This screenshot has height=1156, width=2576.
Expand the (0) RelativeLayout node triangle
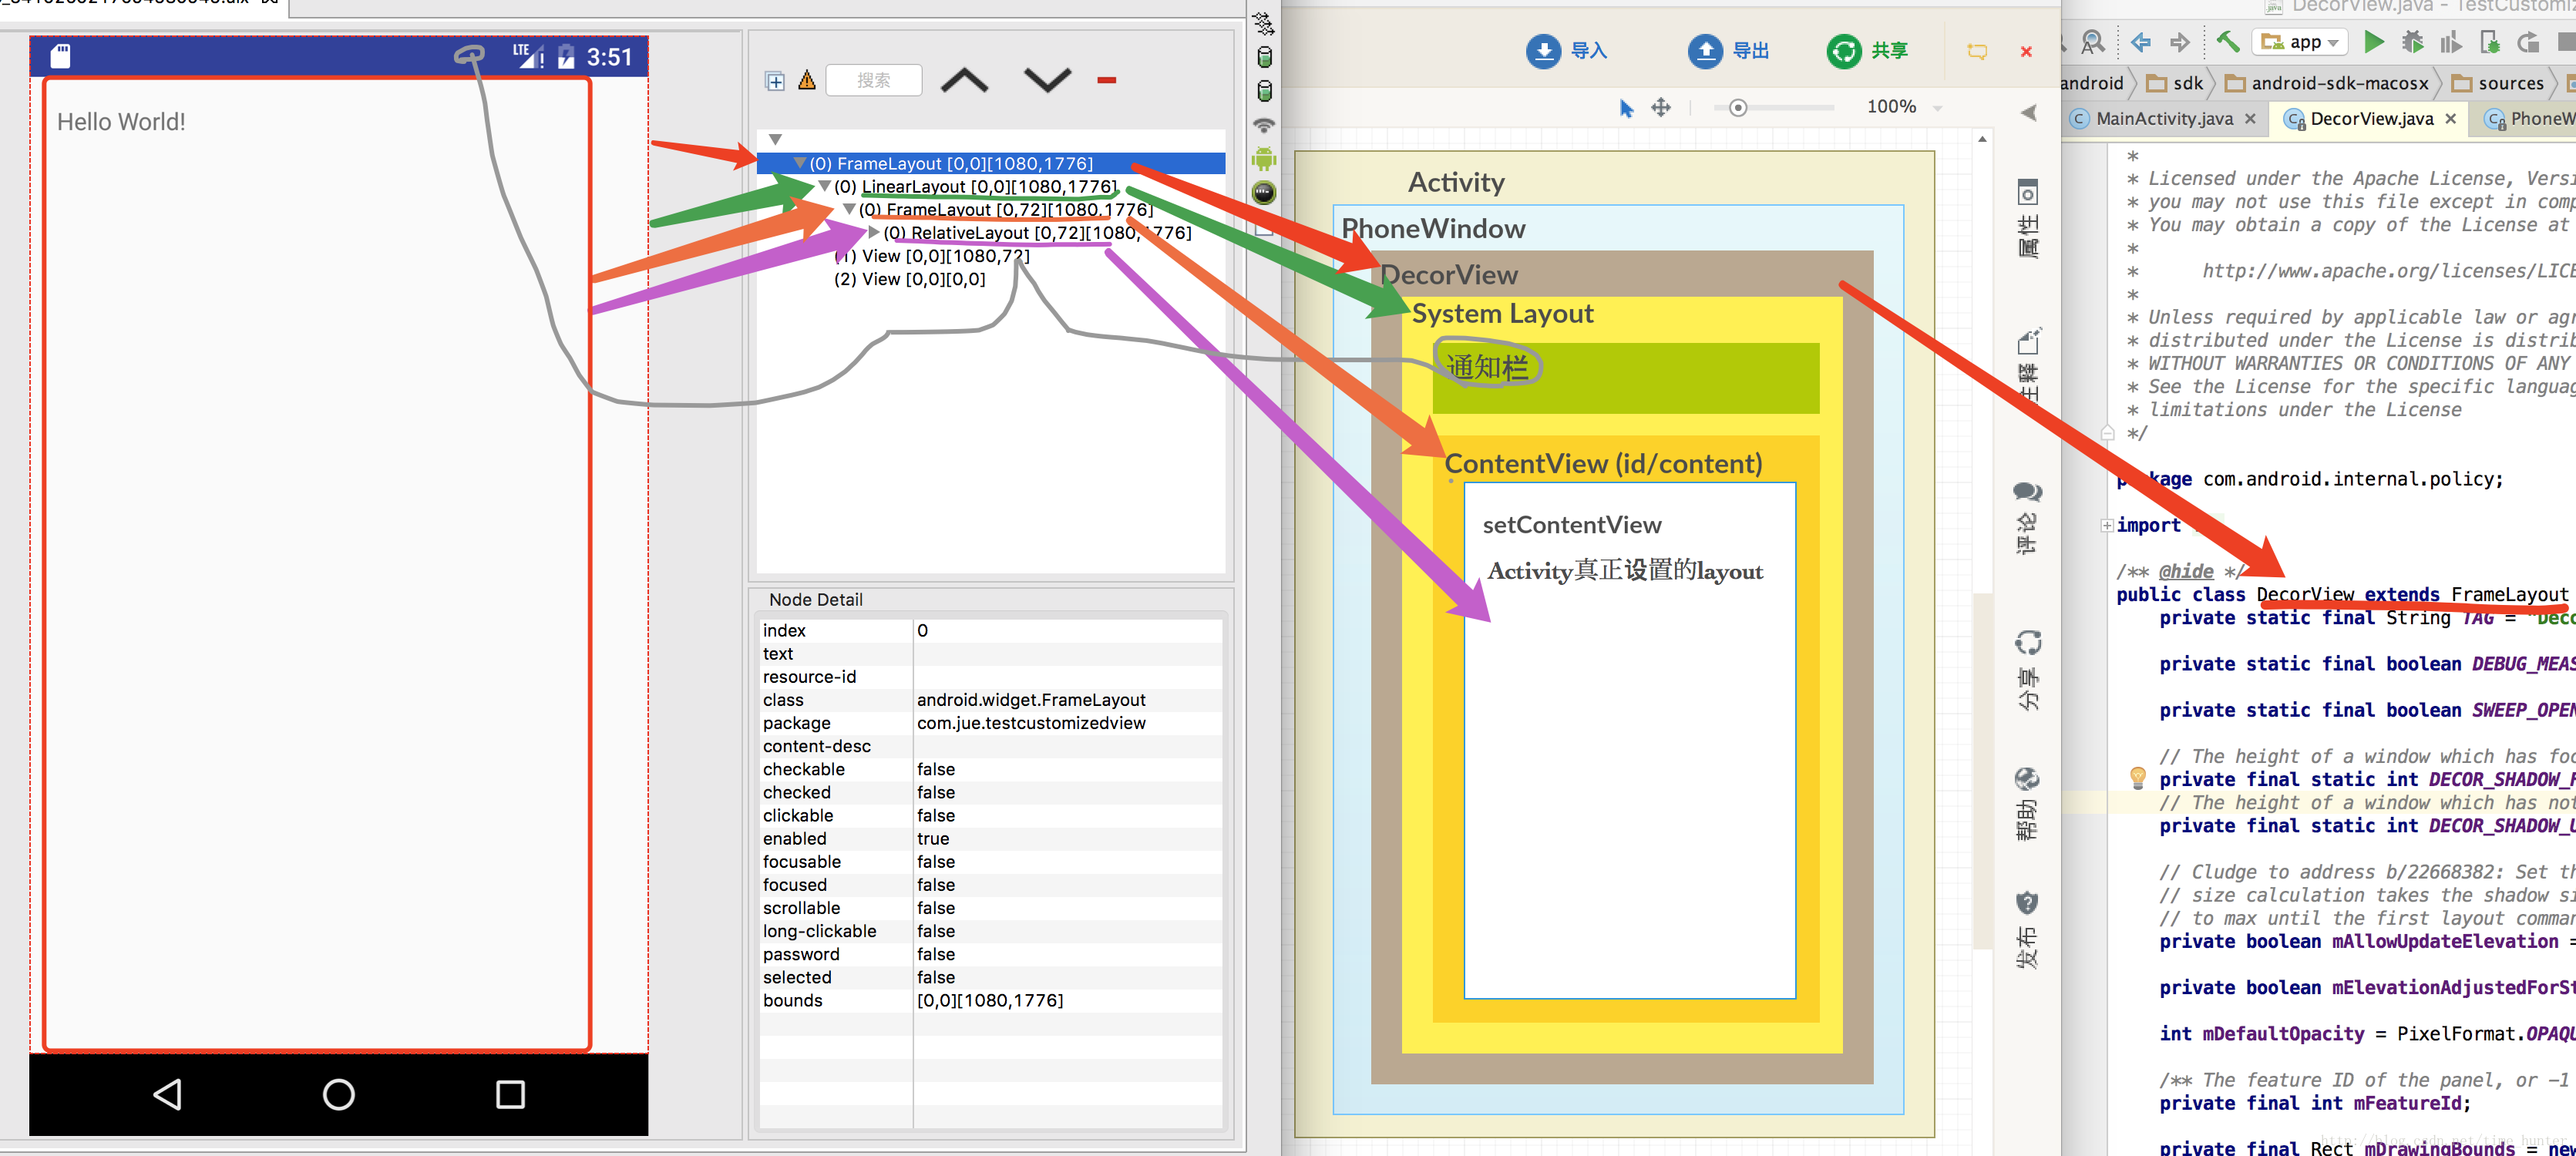click(x=873, y=232)
